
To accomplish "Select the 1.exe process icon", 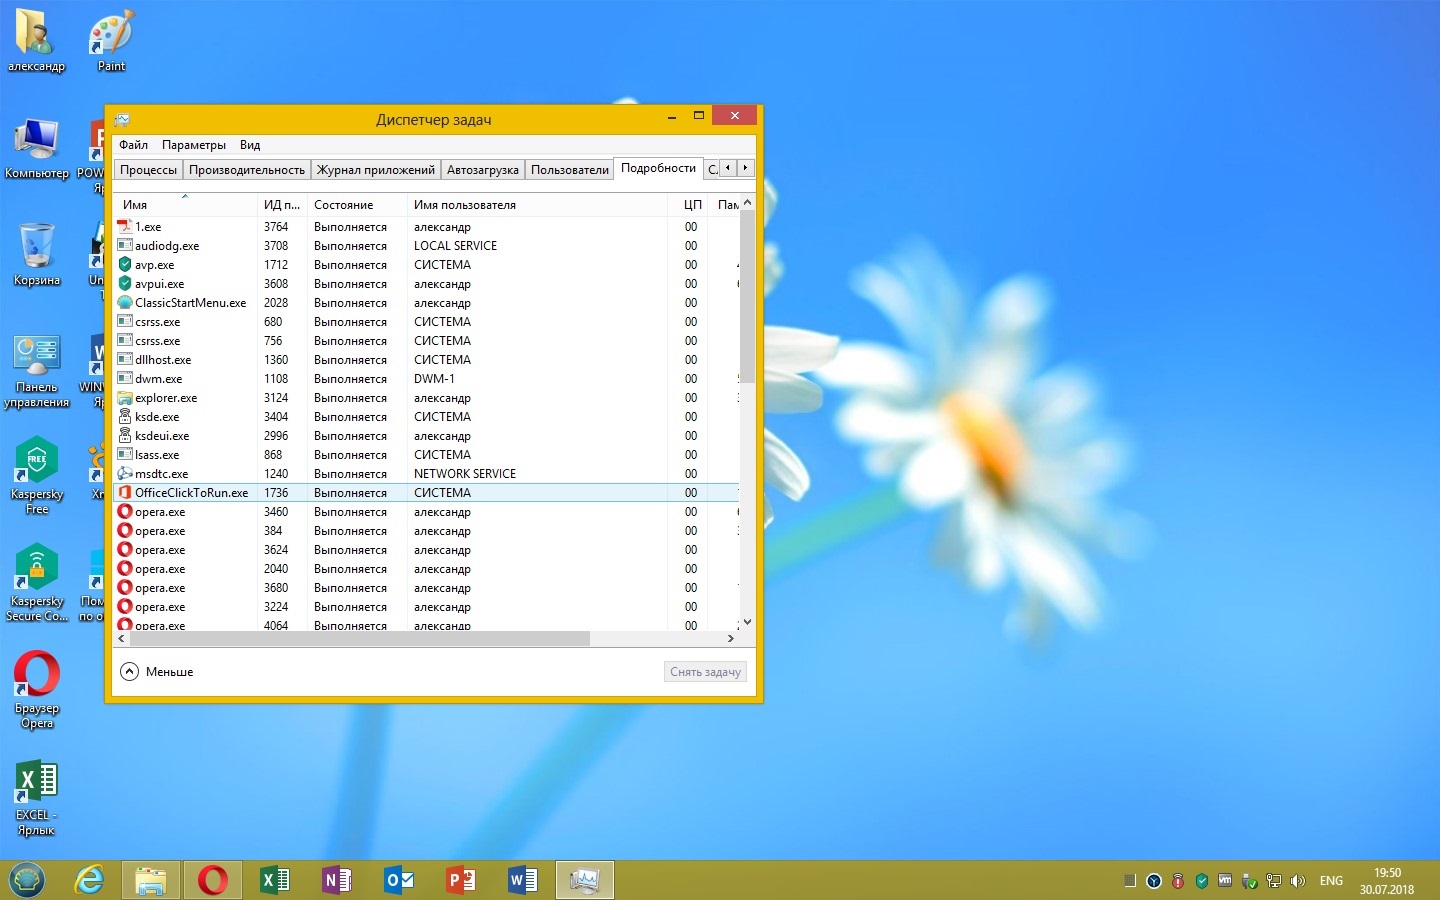I will click(124, 227).
